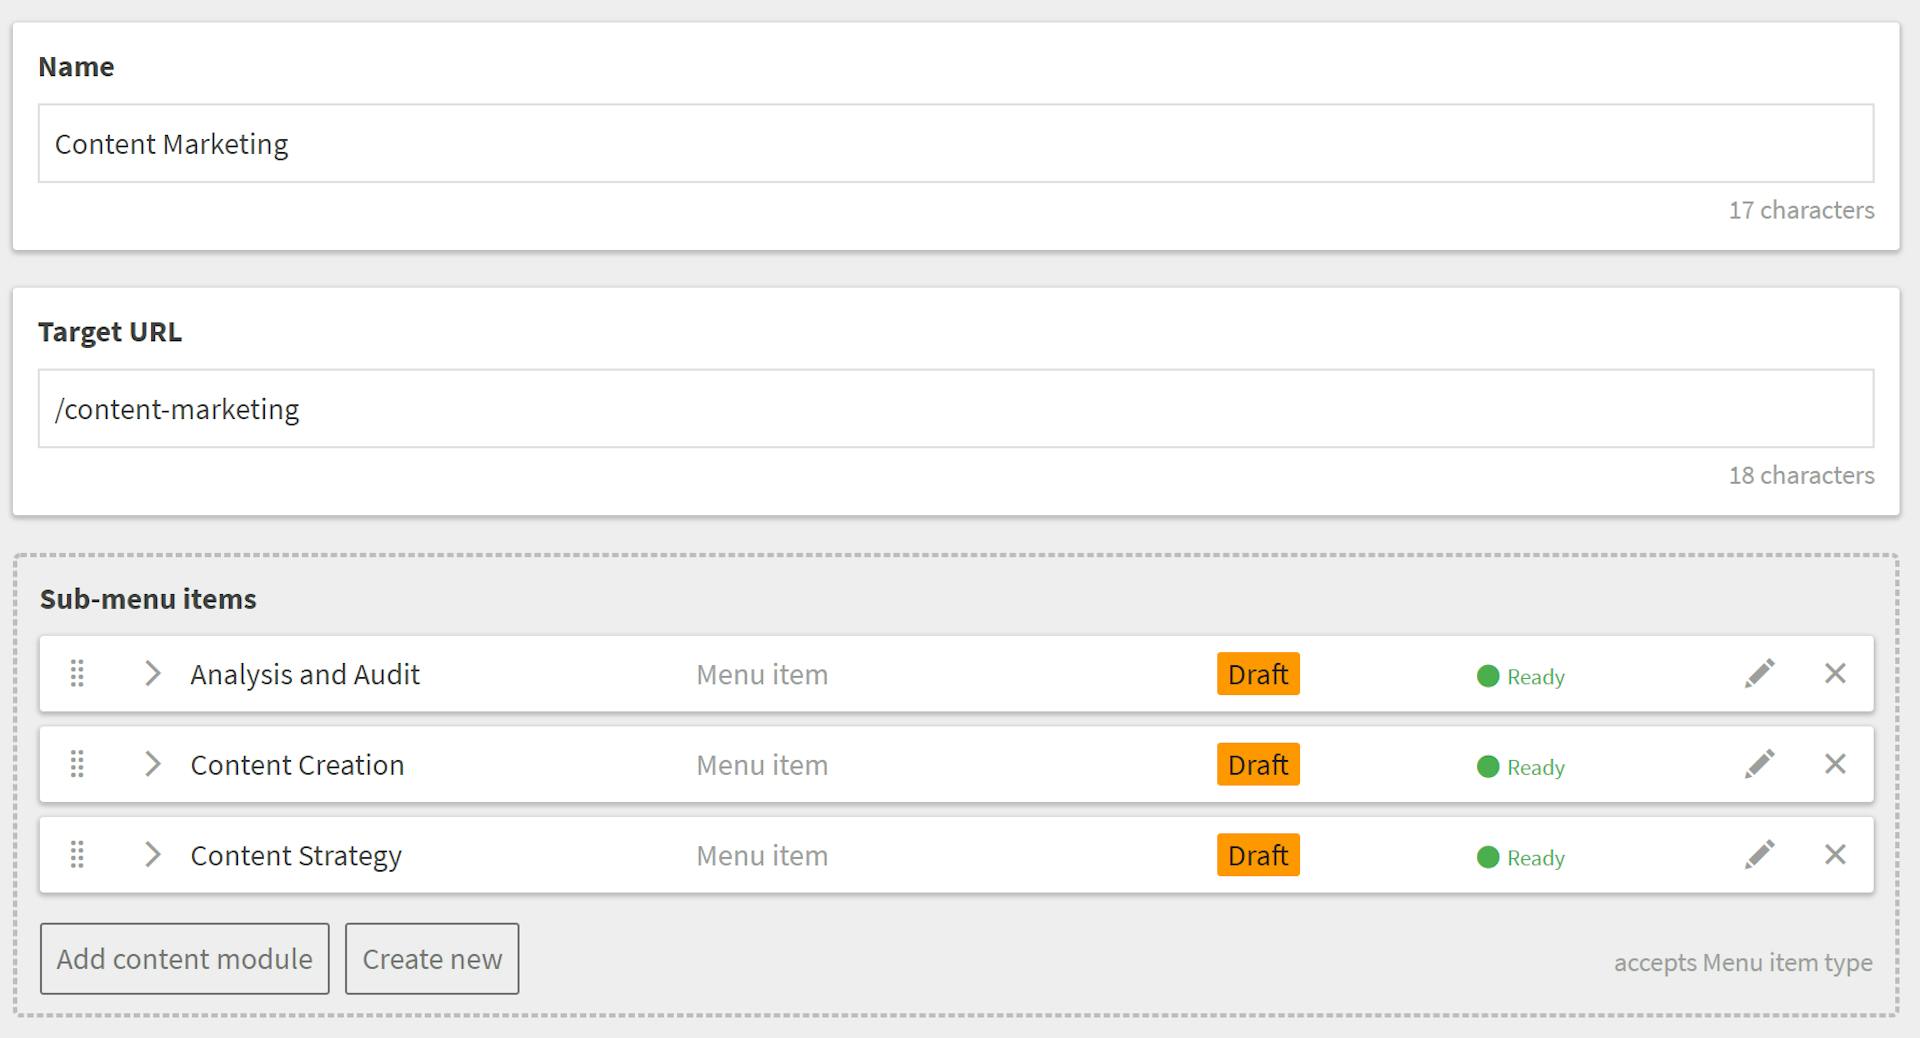Click the Draft badge on Analysis and Audit
1920x1038 pixels.
(1258, 674)
